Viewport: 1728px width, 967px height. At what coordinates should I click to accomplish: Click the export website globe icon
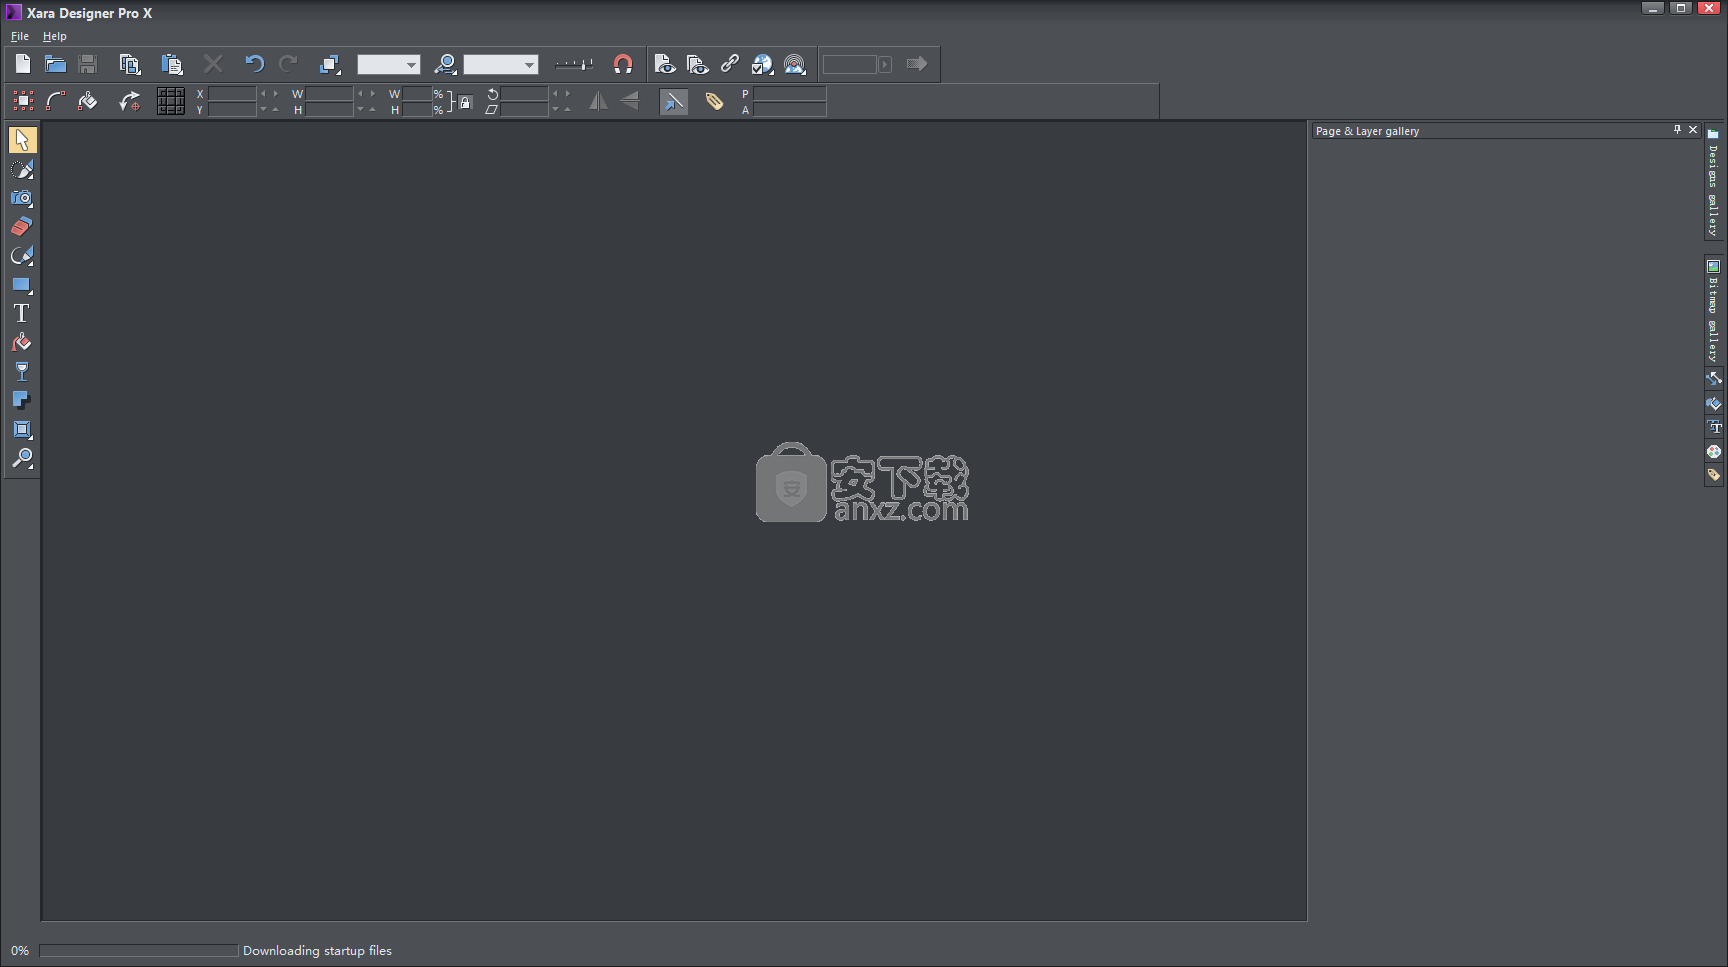click(x=762, y=64)
